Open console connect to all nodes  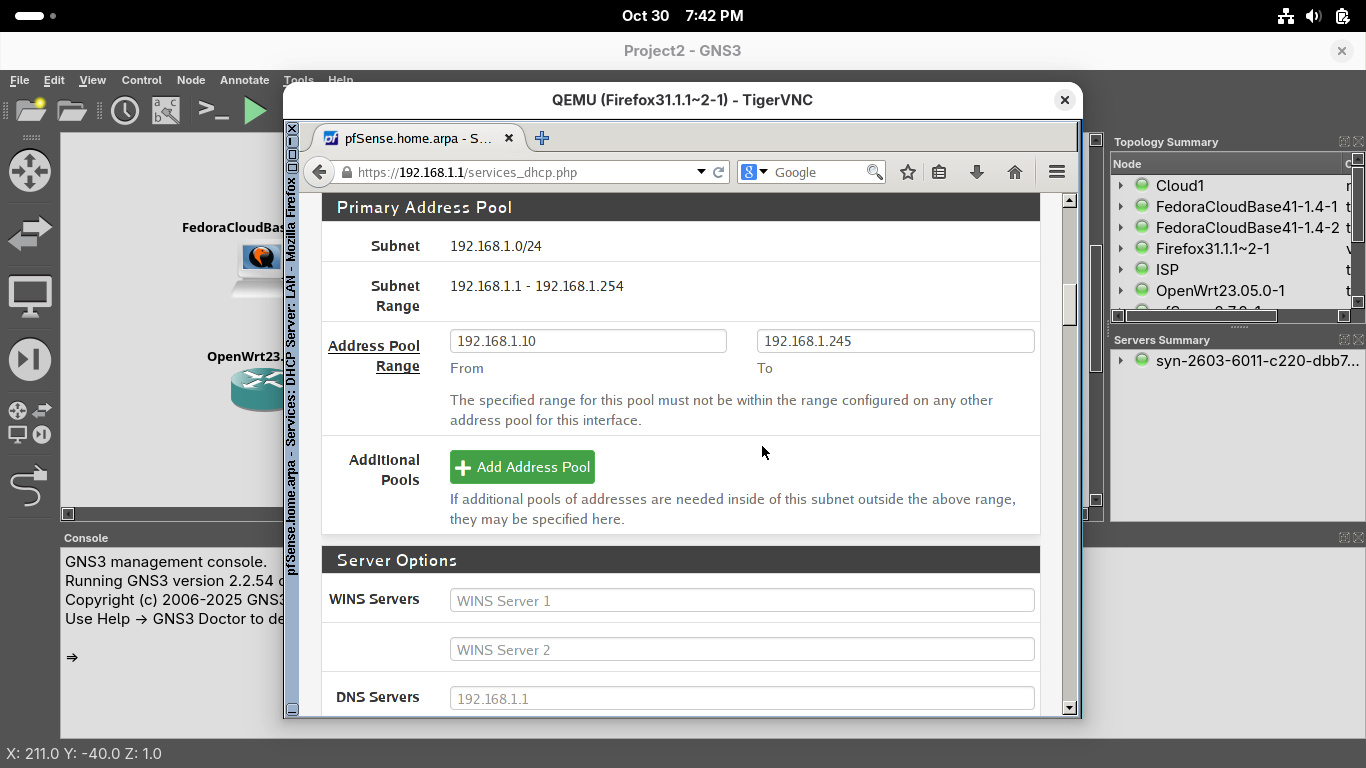point(213,110)
